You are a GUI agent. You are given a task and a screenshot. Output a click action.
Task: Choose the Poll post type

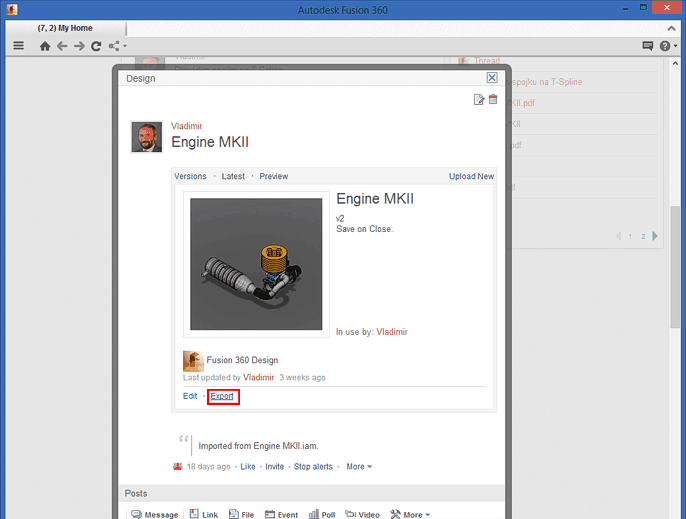[x=321, y=515]
